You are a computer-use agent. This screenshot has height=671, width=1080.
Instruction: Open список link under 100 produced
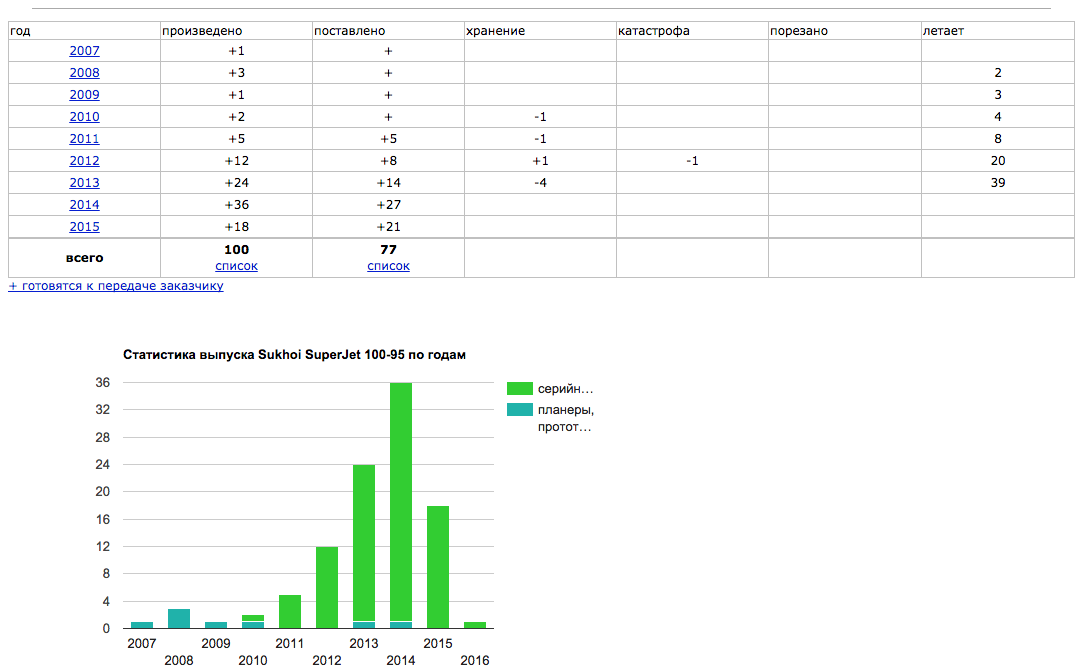pyautogui.click(x=236, y=266)
